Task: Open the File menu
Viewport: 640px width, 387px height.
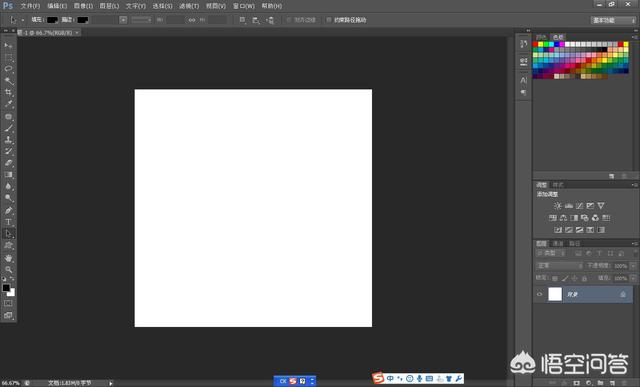Action: [x=30, y=6]
